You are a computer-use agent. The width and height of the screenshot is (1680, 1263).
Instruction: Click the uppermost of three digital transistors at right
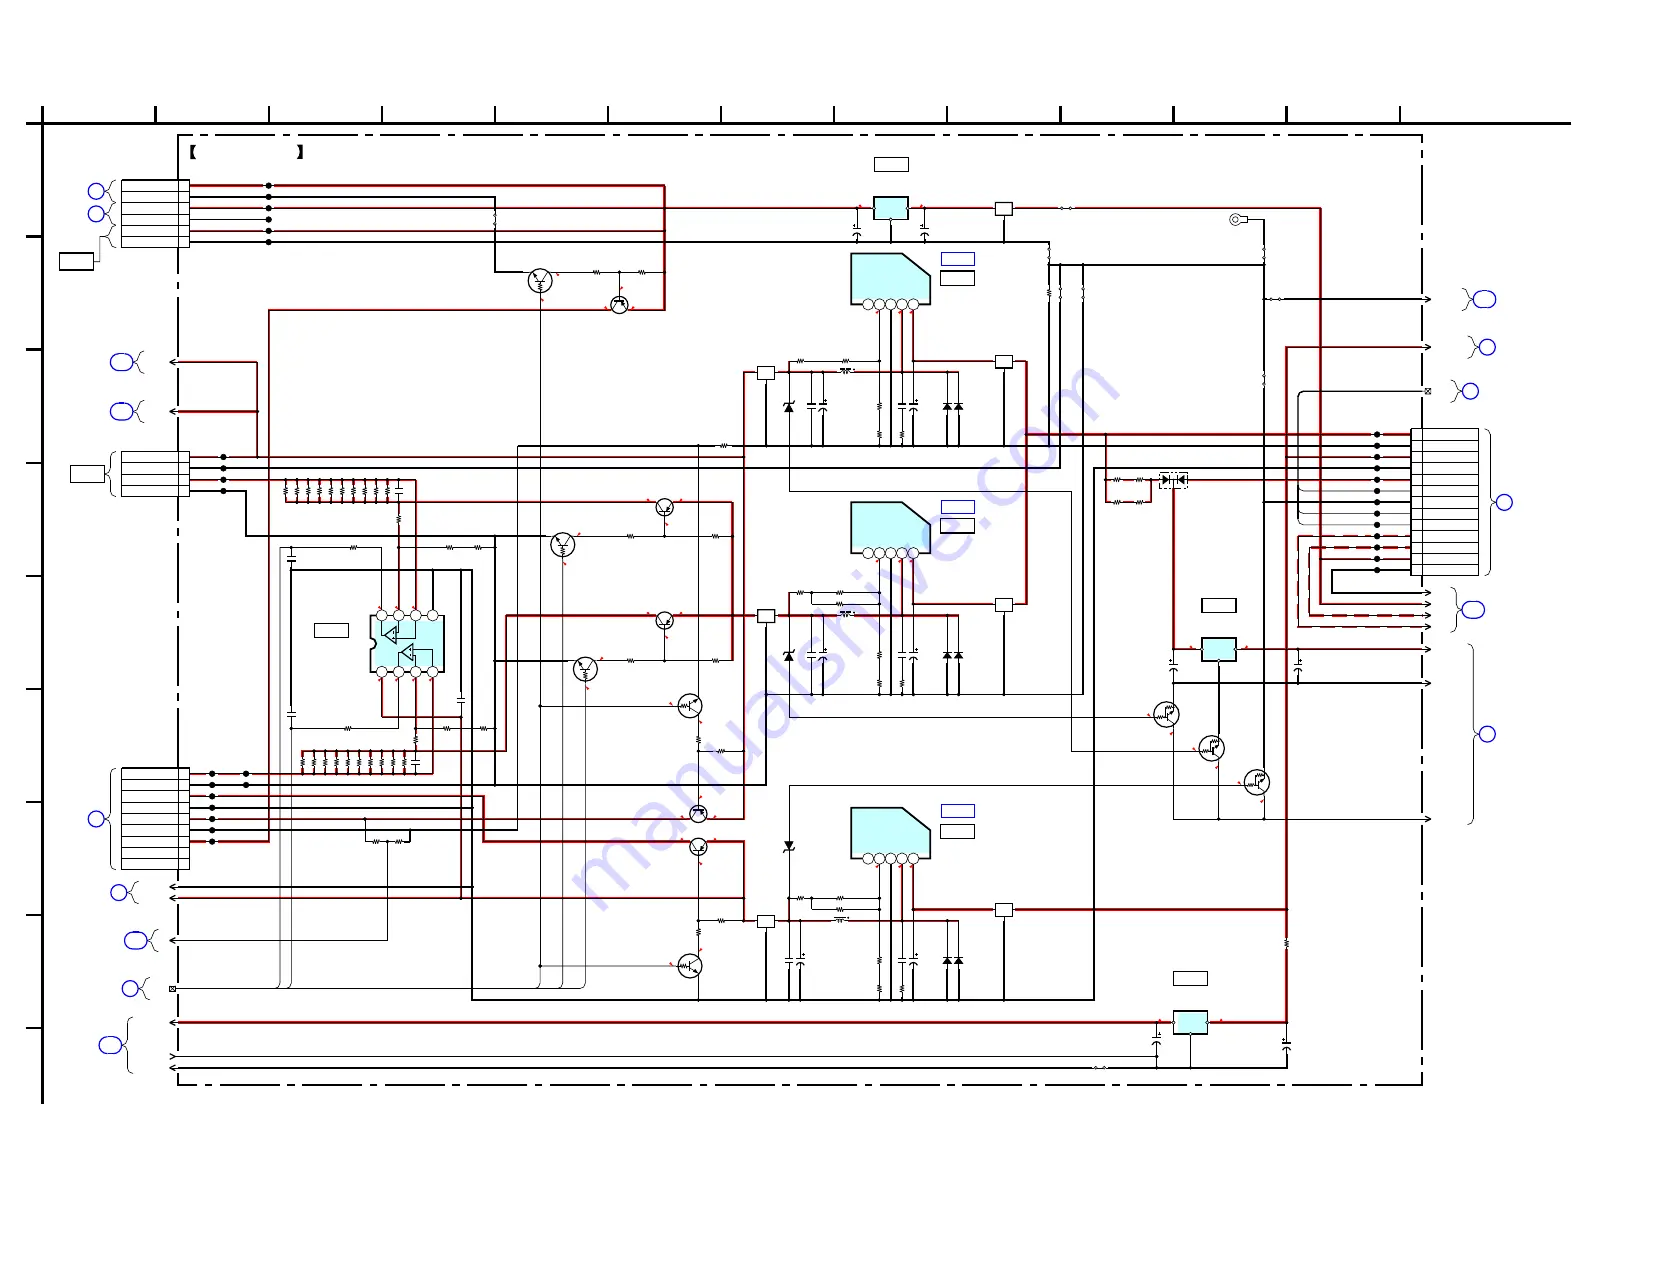(x=1166, y=714)
